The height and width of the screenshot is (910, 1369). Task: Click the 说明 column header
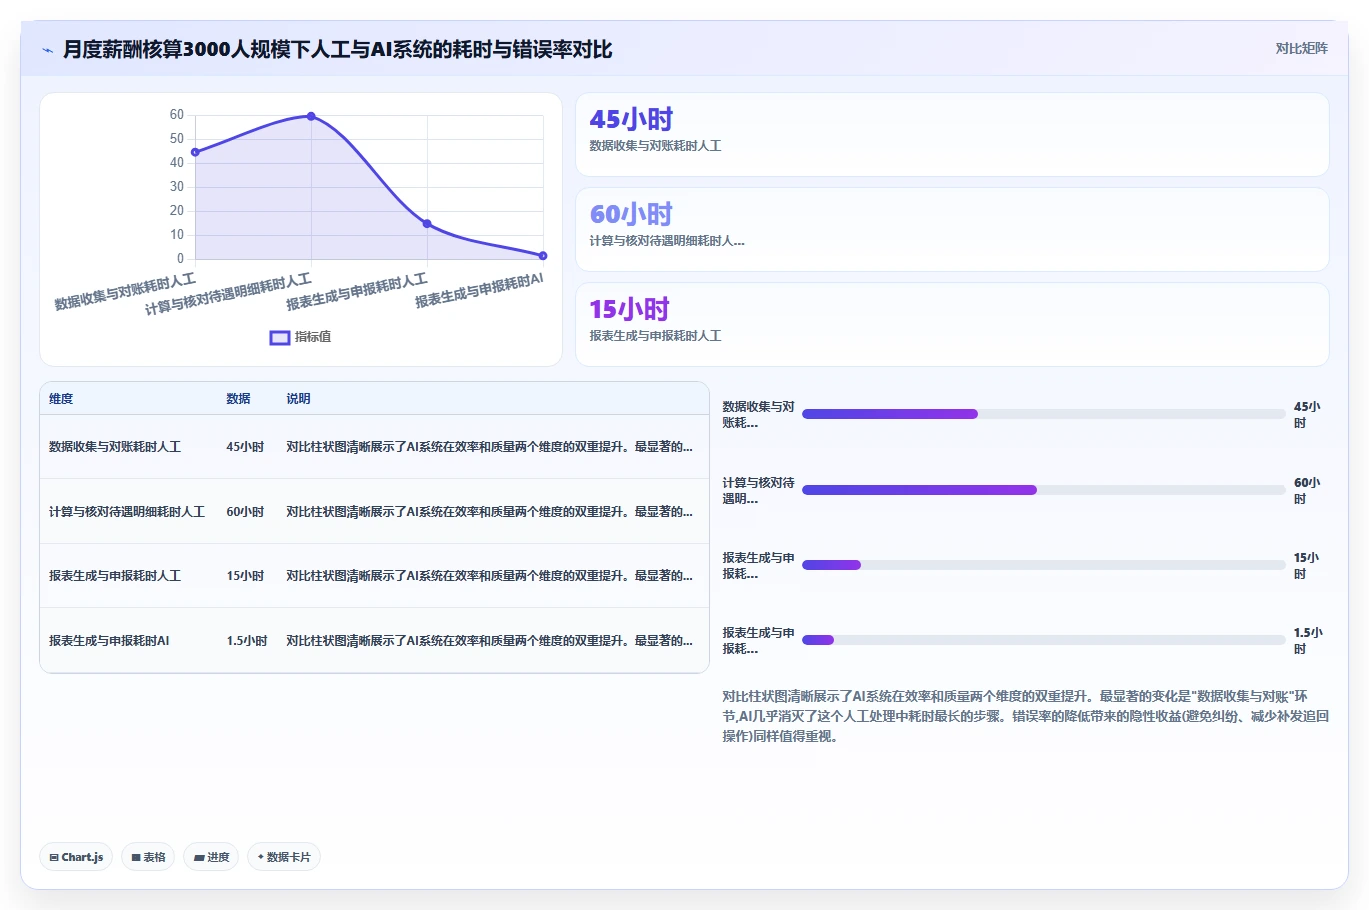pos(298,399)
